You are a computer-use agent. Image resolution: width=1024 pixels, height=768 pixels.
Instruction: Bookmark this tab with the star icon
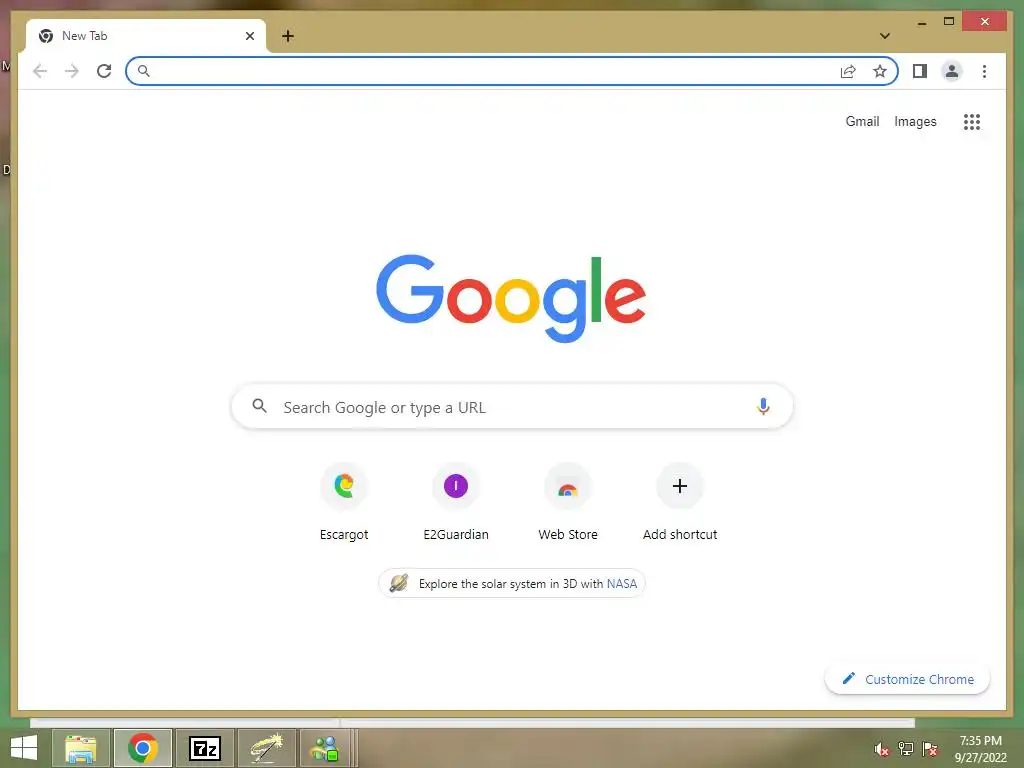click(x=880, y=71)
